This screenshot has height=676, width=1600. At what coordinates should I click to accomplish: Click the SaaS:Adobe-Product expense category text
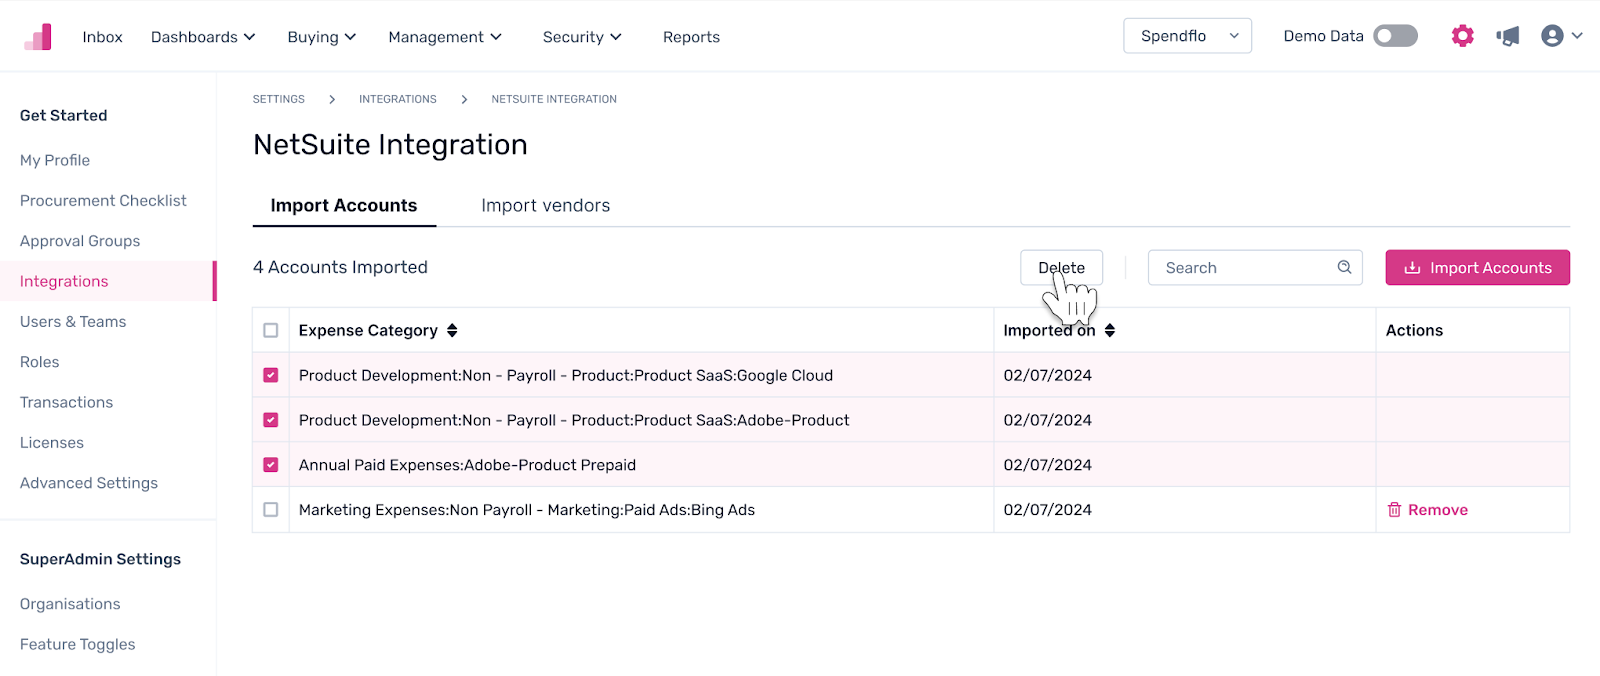click(574, 420)
